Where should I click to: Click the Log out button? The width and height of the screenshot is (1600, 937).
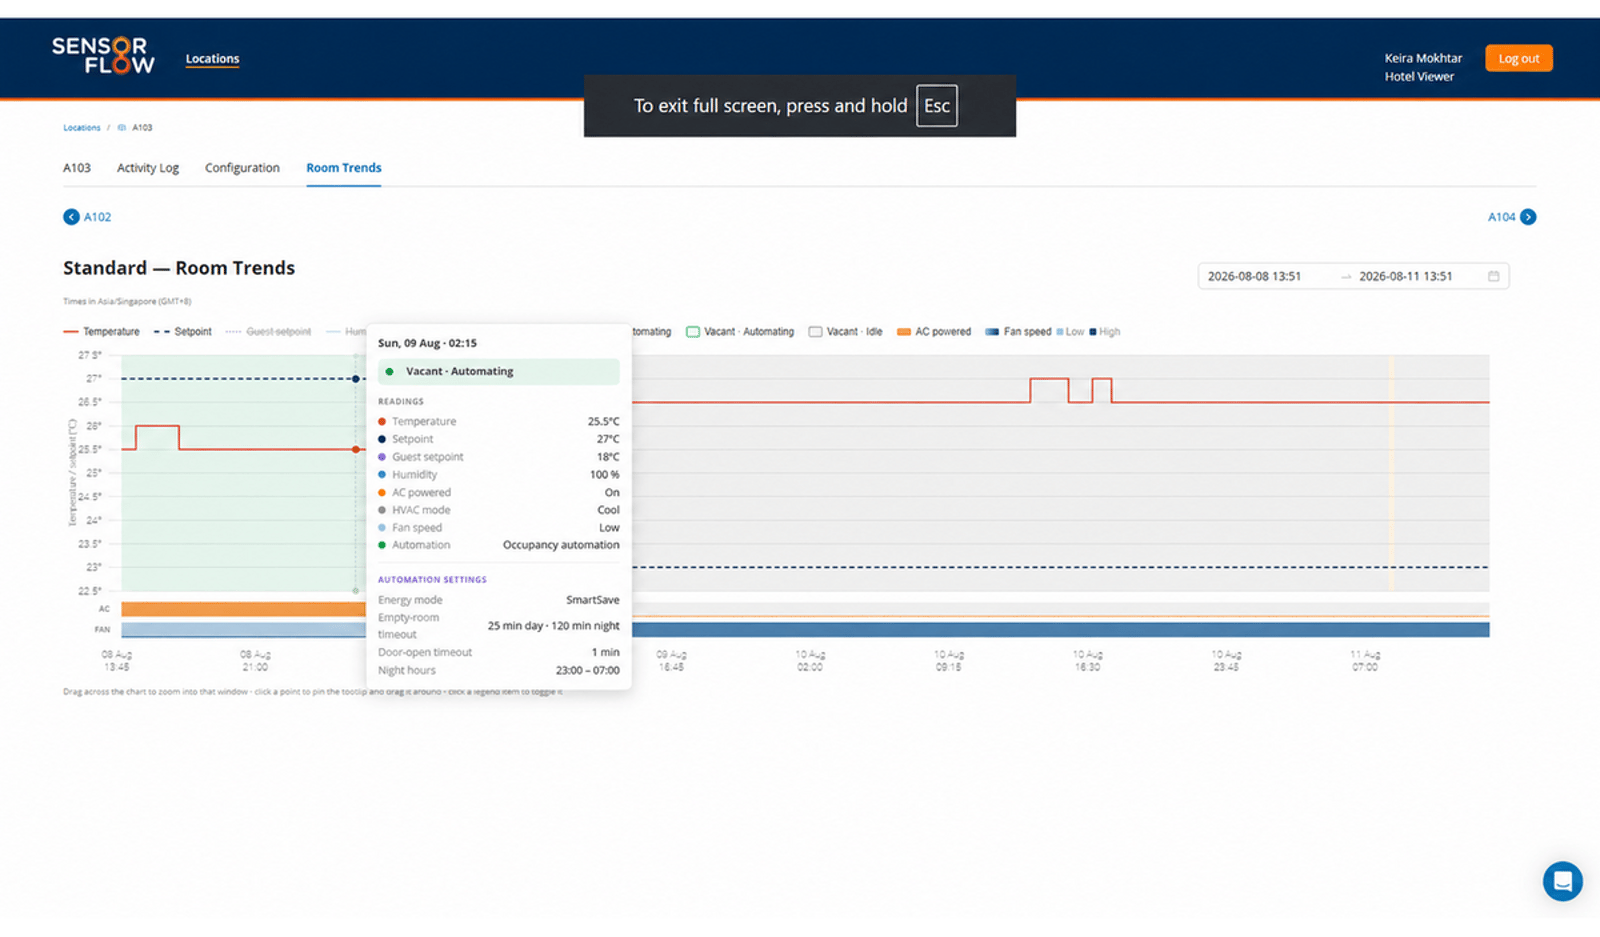1518,59
